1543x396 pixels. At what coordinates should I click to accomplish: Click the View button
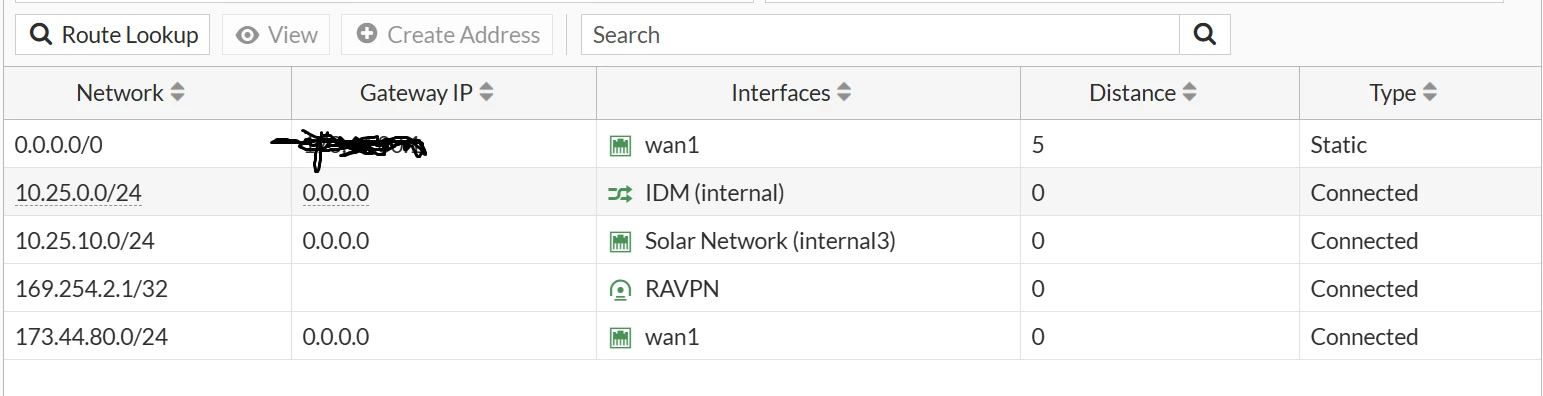277,35
